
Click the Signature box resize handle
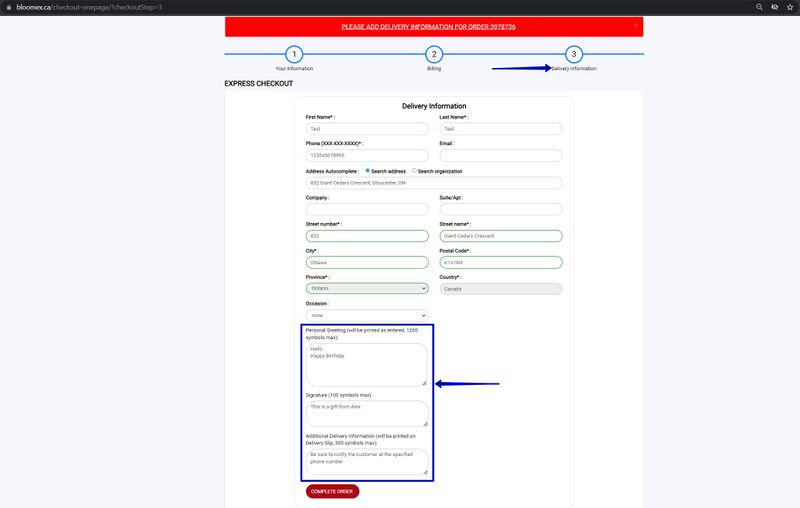(x=425, y=424)
